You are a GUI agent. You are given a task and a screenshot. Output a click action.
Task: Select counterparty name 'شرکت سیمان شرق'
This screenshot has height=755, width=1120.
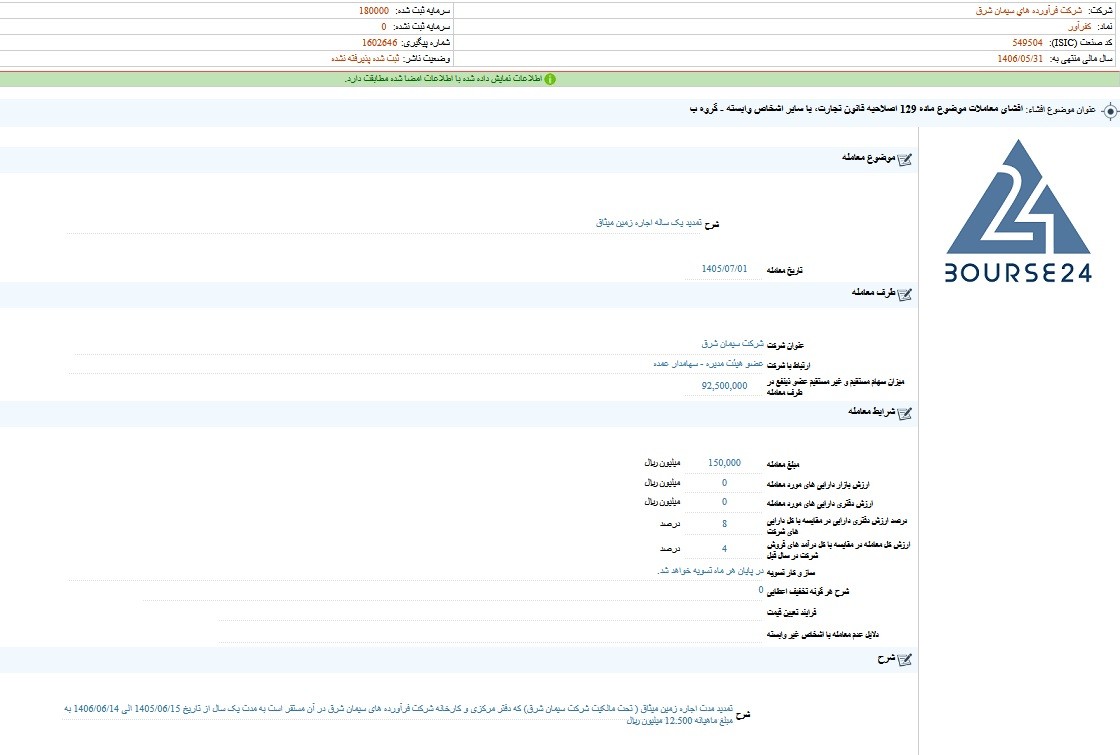click(732, 344)
